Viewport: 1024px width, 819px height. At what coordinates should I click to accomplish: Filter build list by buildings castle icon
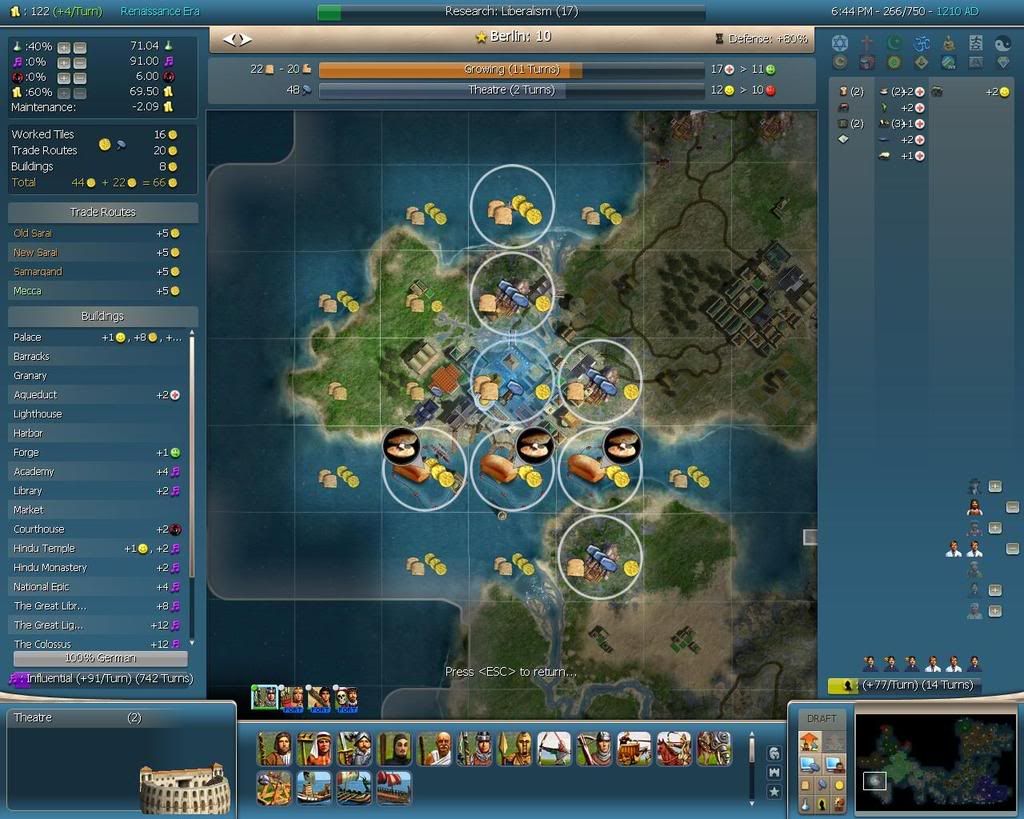click(x=775, y=773)
